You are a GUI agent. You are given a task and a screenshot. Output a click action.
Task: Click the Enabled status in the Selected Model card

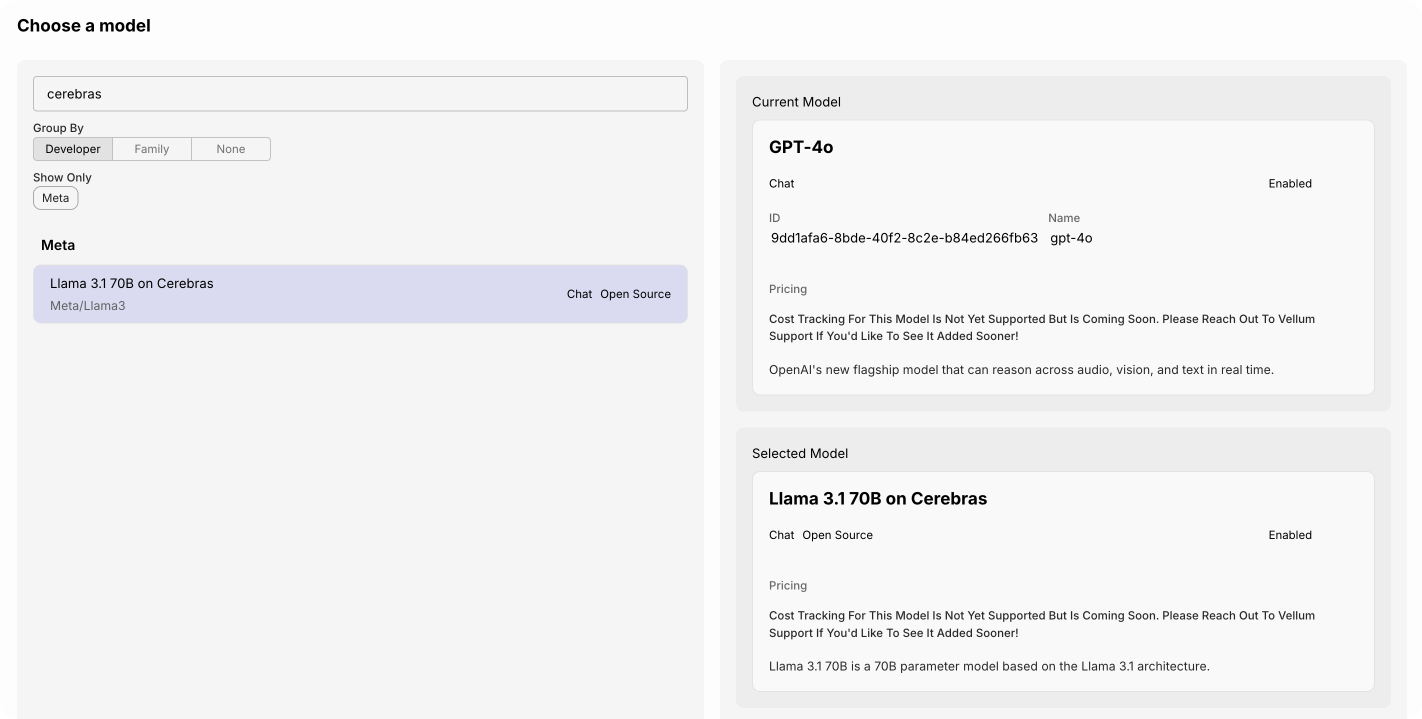coord(1290,535)
